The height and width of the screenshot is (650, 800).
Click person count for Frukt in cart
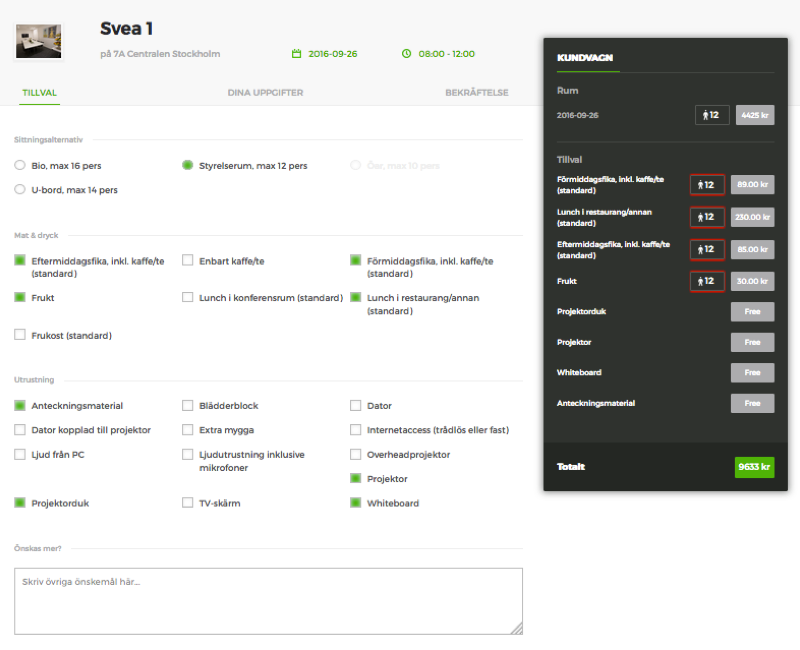pyautogui.click(x=707, y=281)
